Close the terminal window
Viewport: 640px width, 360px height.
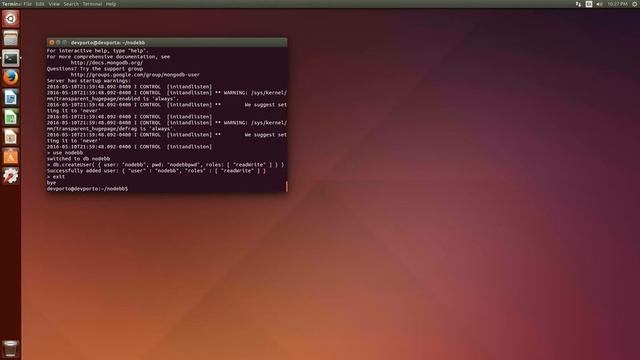coord(52,42)
